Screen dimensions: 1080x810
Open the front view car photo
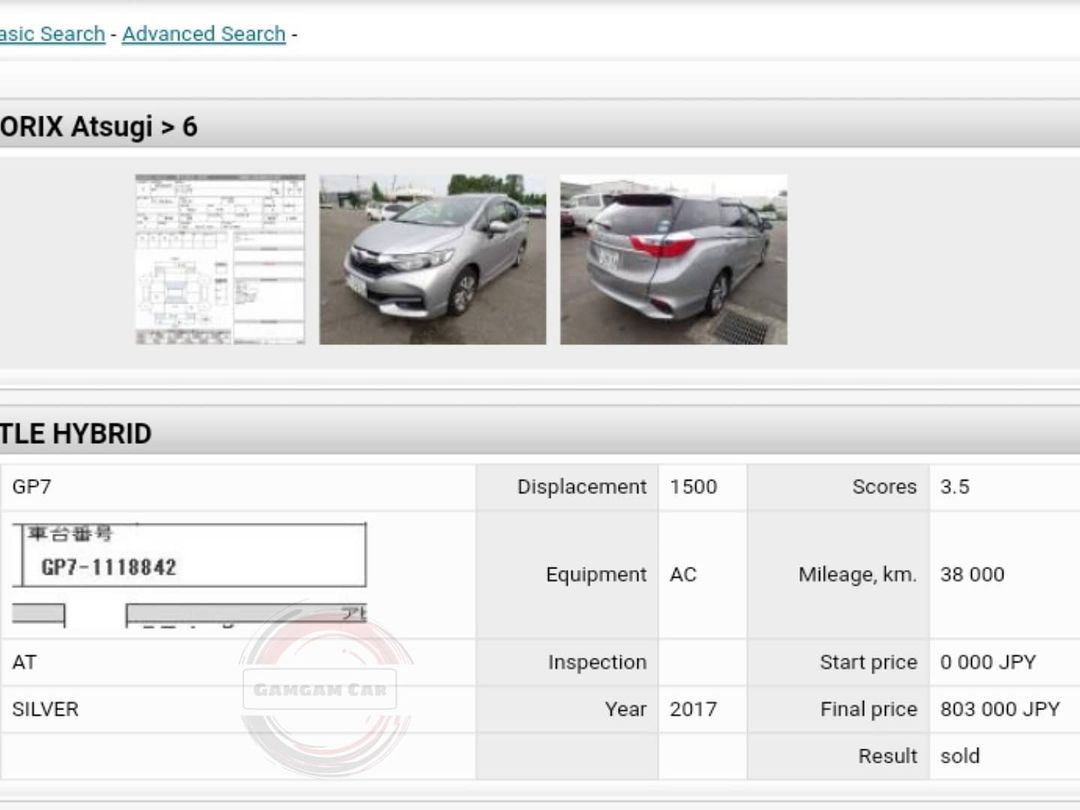pyautogui.click(x=433, y=259)
